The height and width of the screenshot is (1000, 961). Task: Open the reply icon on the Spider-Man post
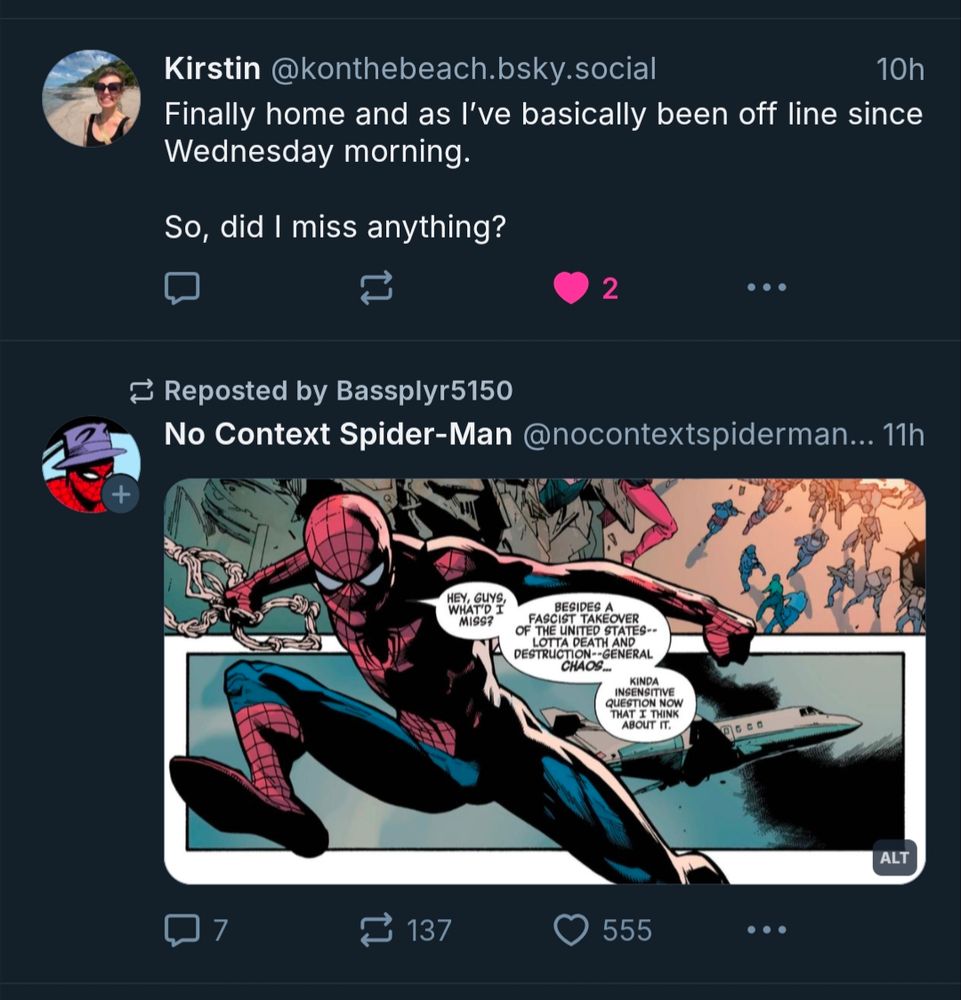pyautogui.click(x=181, y=931)
